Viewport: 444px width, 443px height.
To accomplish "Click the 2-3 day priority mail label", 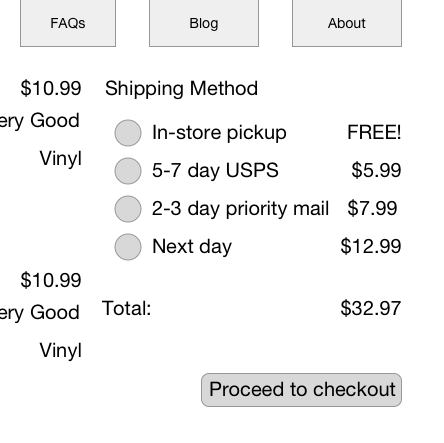I will pyautogui.click(x=240, y=209).
